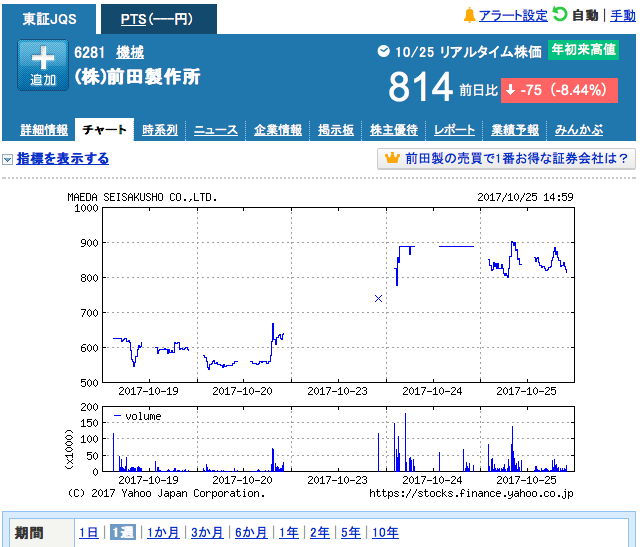The image size is (643, 547).
Task: Open the 機械 sector link
Action: point(130,52)
